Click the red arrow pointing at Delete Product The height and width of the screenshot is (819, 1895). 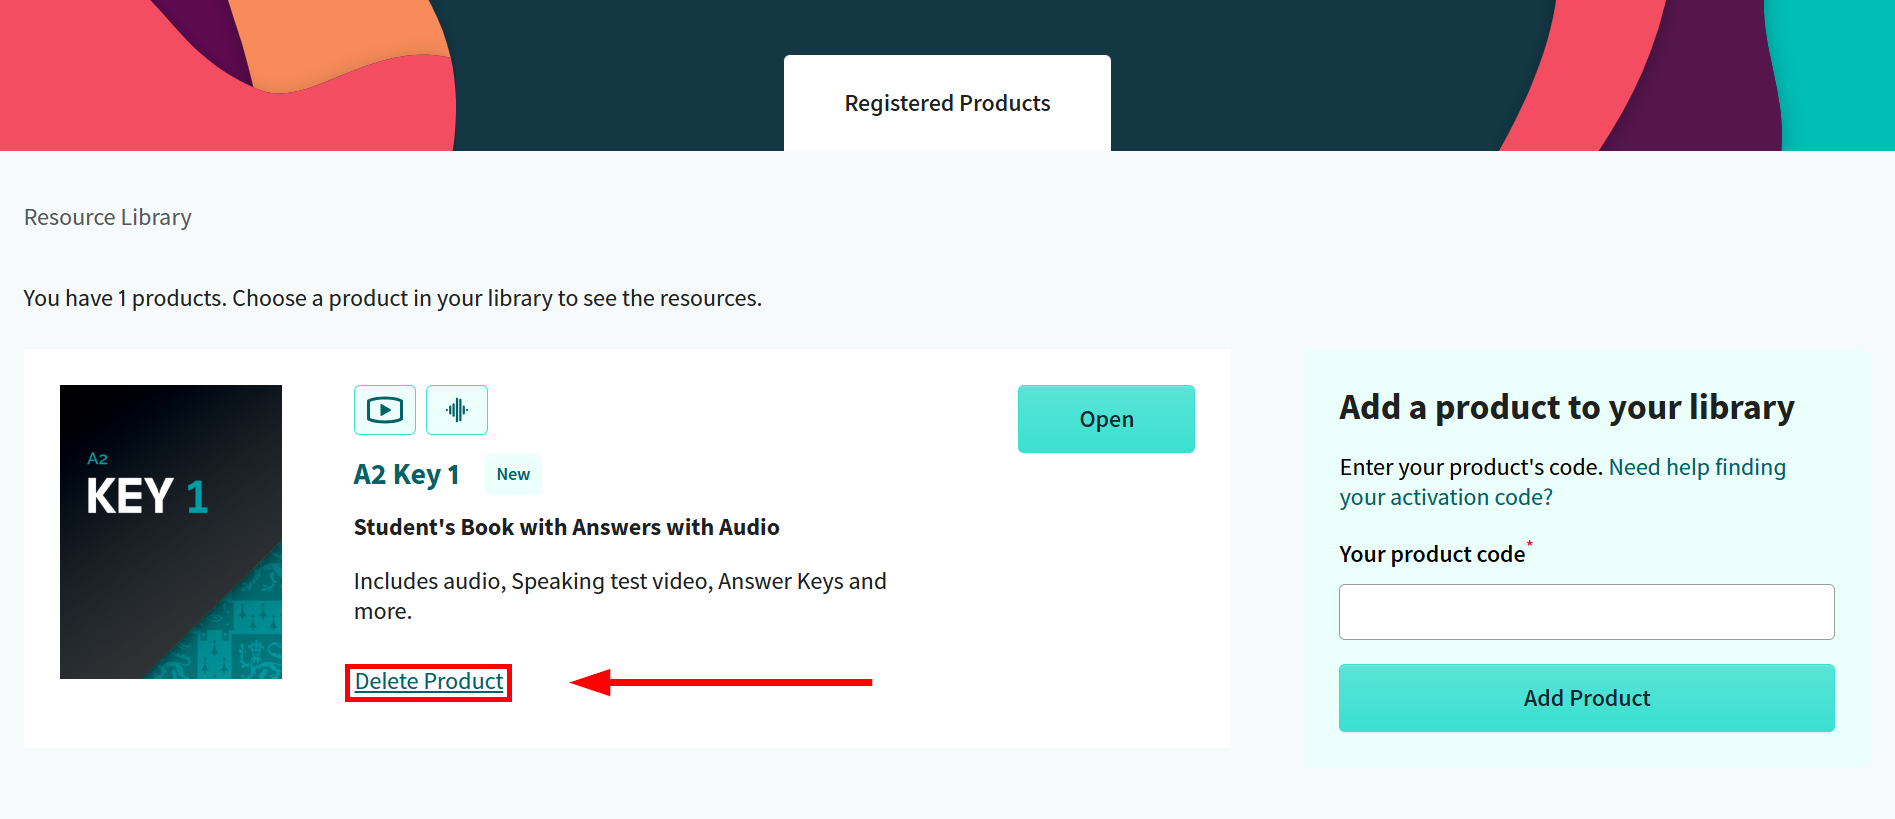[720, 682]
